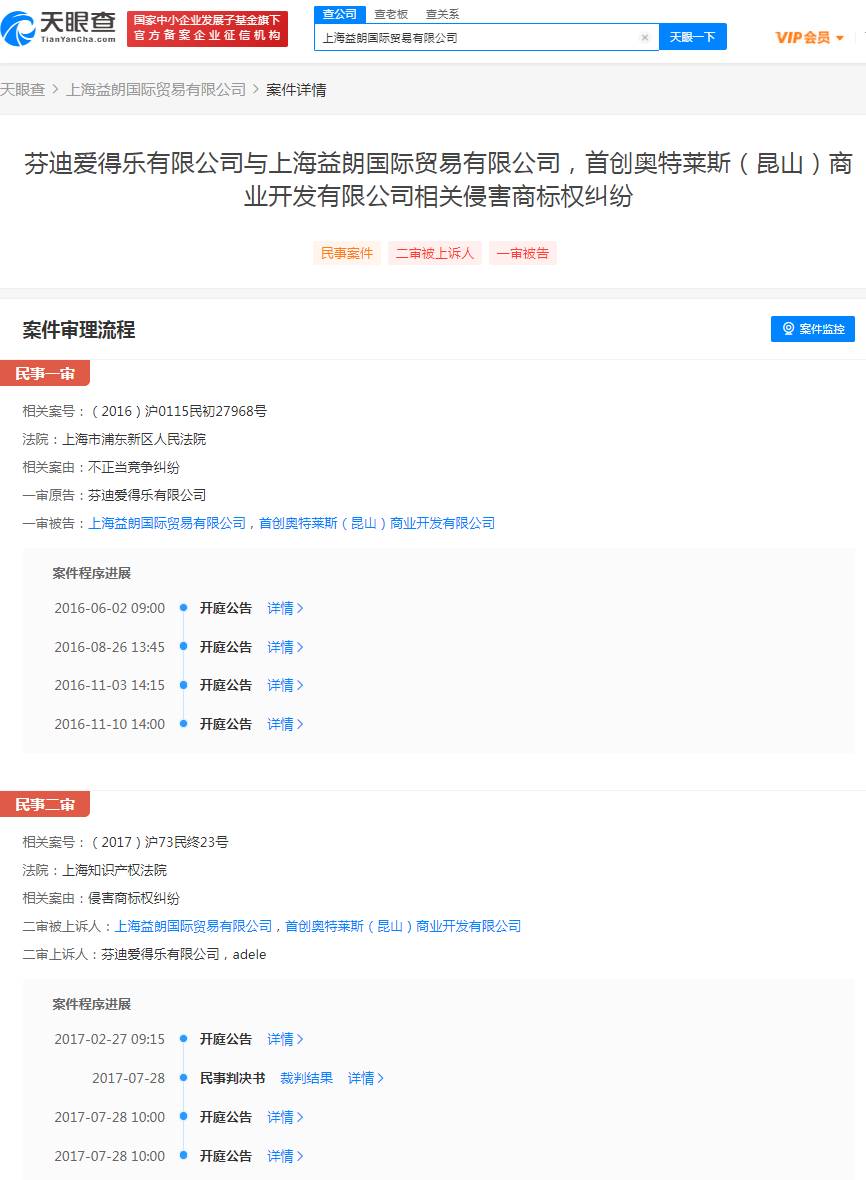Switch to the 查关系 tab

pos(442,14)
